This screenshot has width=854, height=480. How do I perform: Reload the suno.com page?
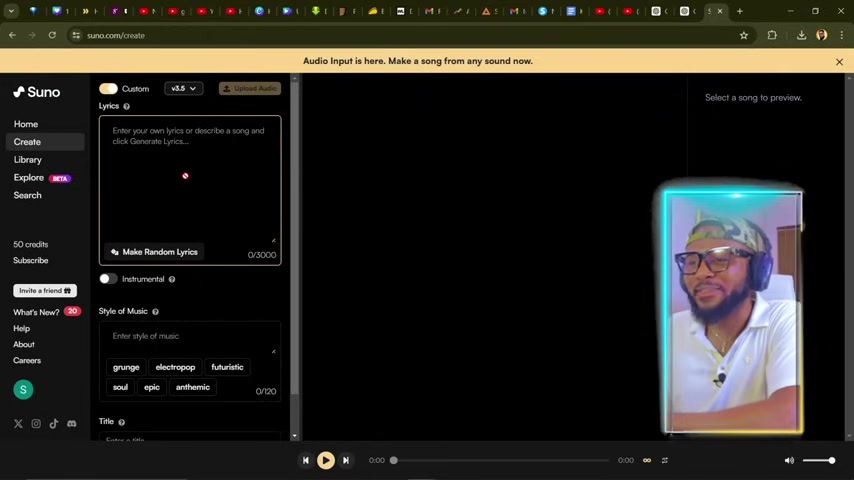click(x=52, y=35)
